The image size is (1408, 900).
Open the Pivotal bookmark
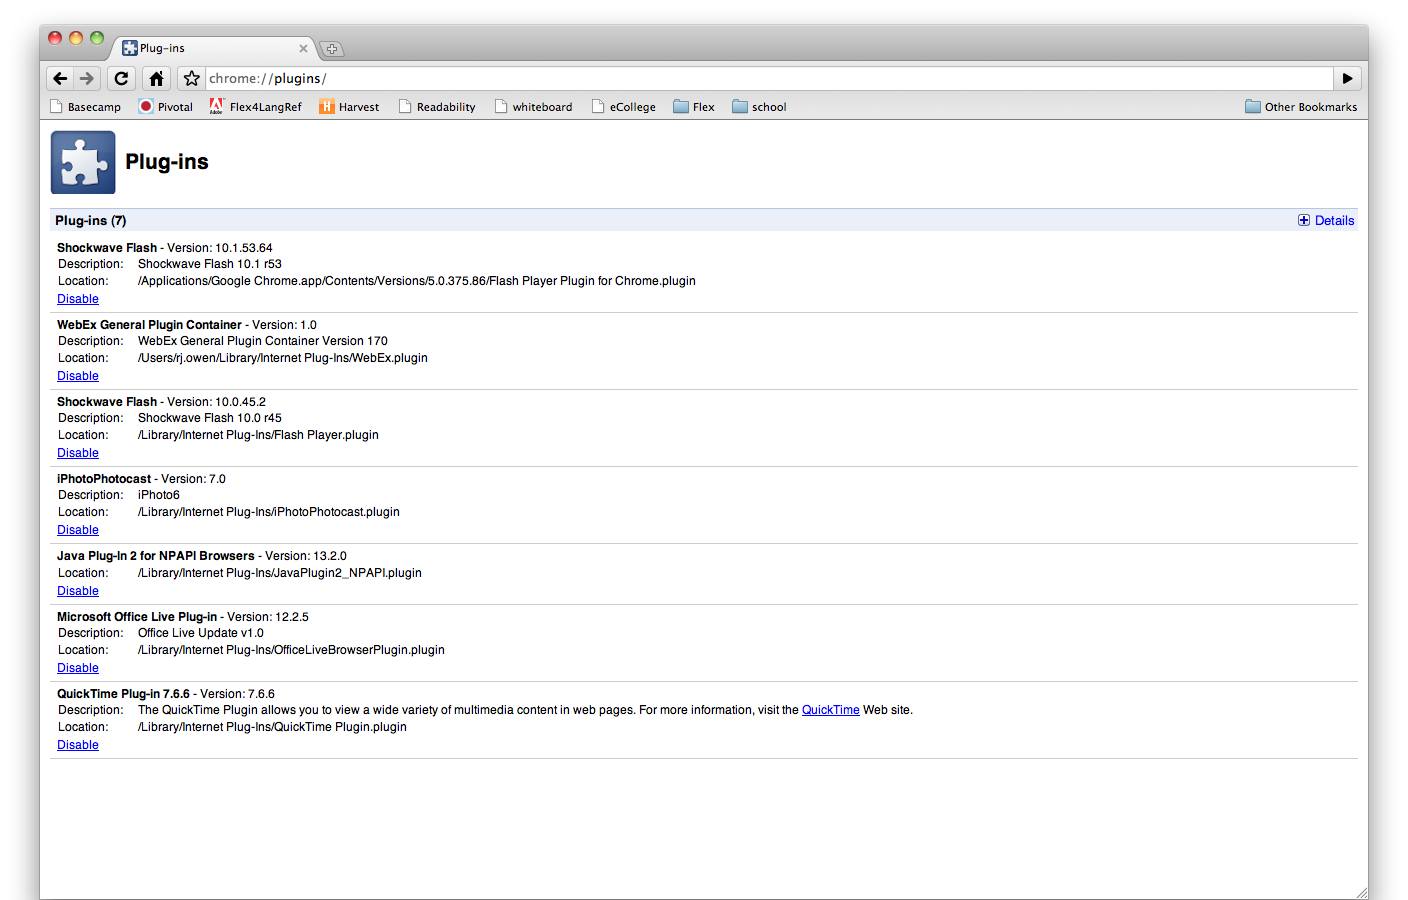pyautogui.click(x=165, y=107)
